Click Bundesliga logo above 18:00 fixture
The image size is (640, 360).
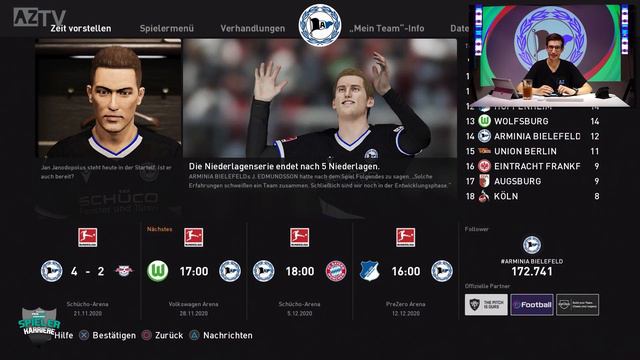point(300,237)
